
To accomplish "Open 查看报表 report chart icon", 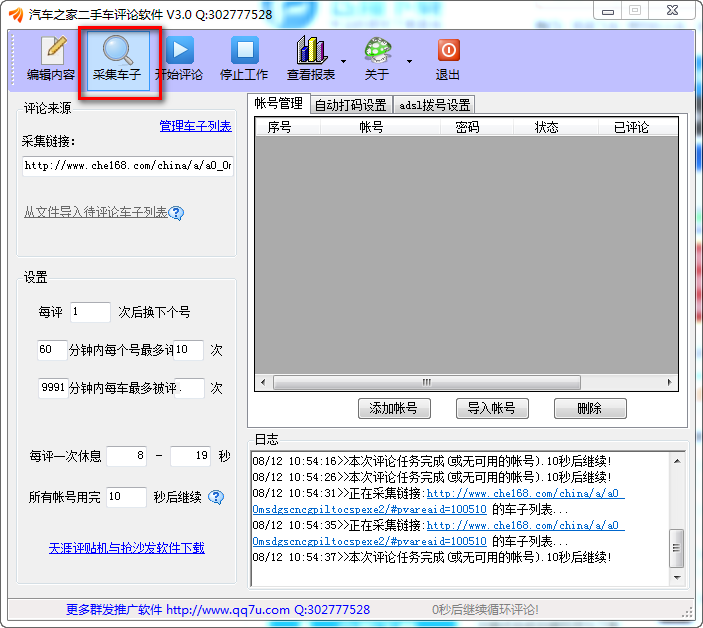I will point(311,59).
